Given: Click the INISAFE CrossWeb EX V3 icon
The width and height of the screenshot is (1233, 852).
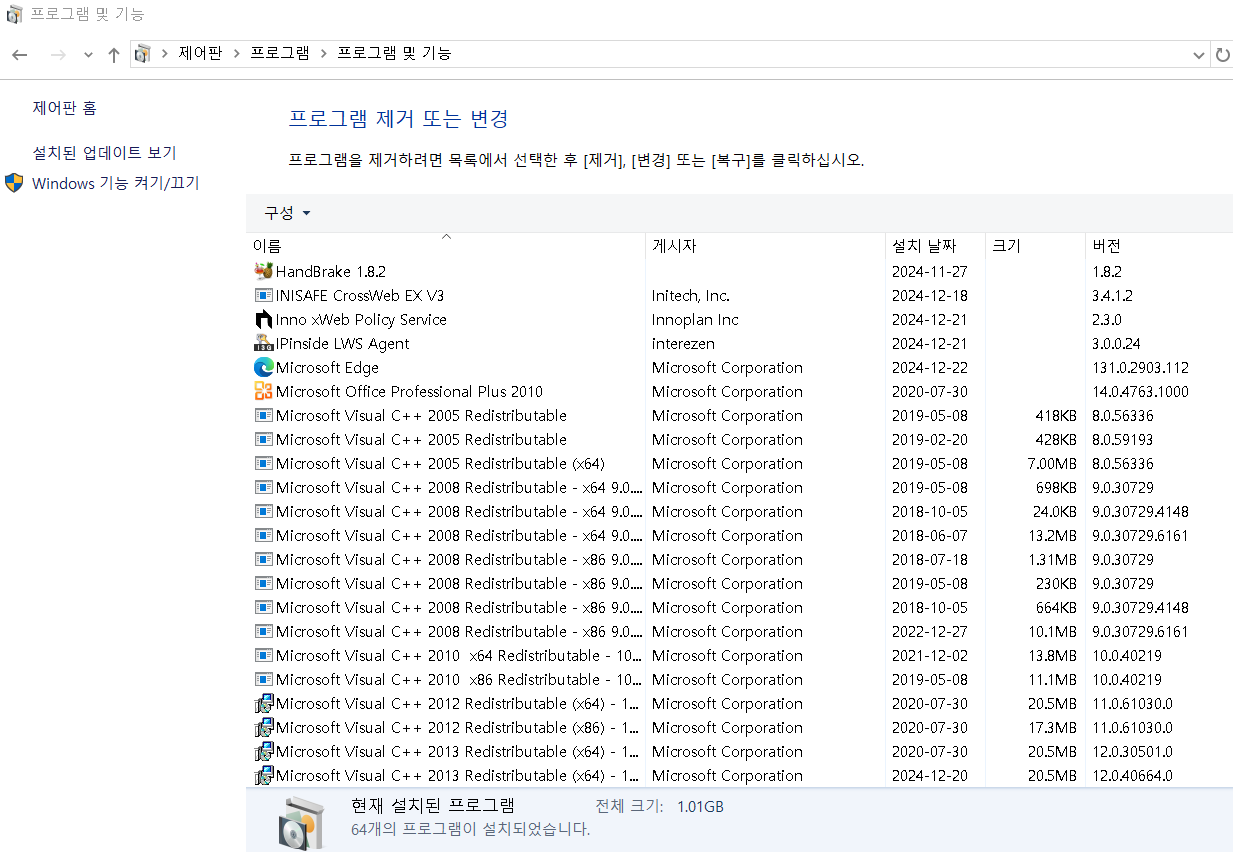Looking at the screenshot, I should (264, 295).
